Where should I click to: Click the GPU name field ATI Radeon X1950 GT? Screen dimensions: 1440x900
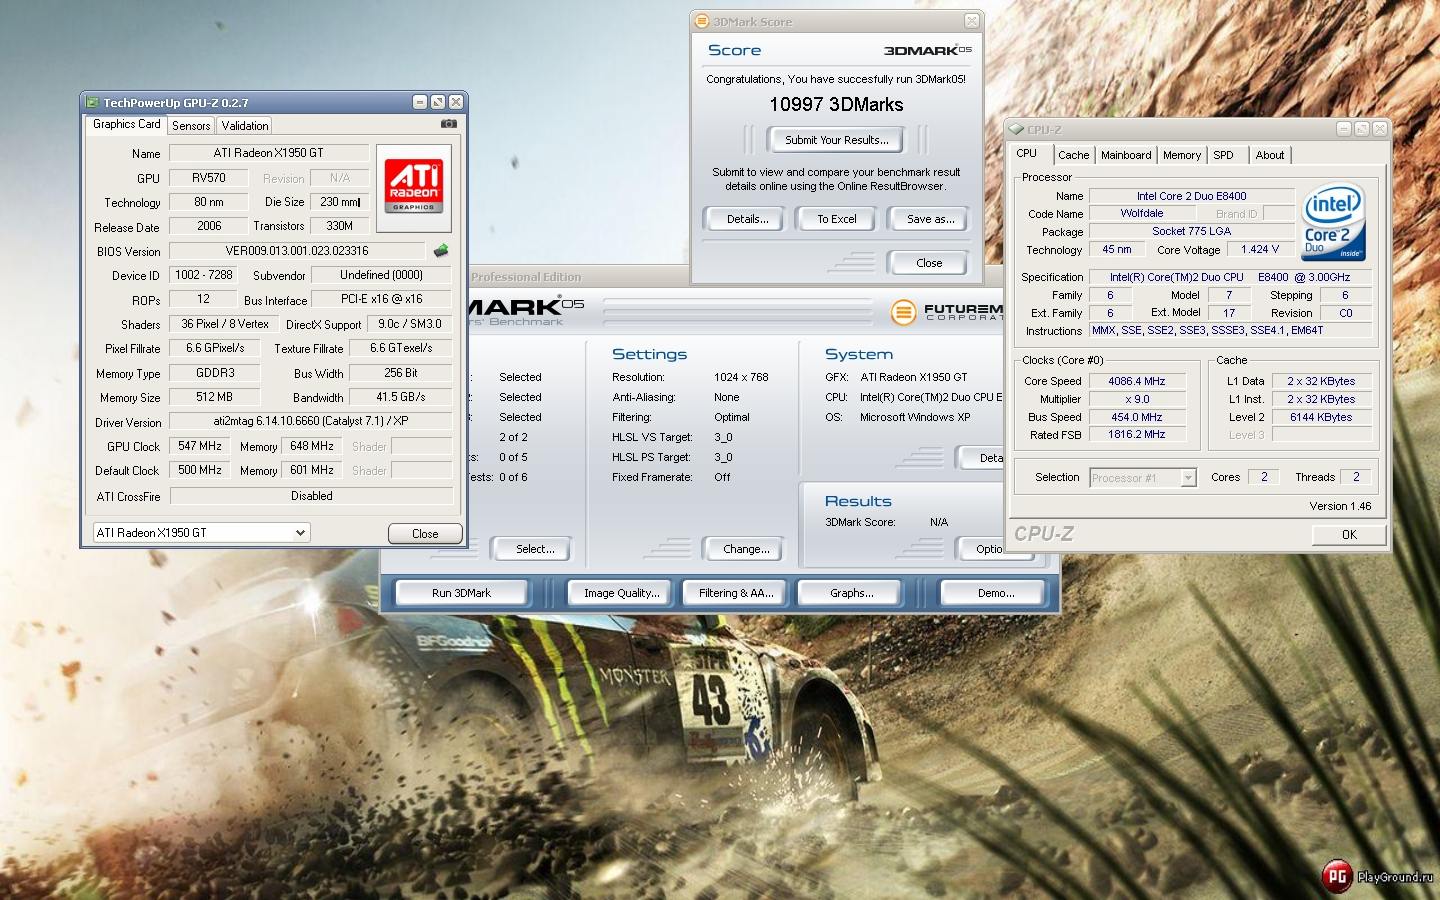tap(268, 153)
